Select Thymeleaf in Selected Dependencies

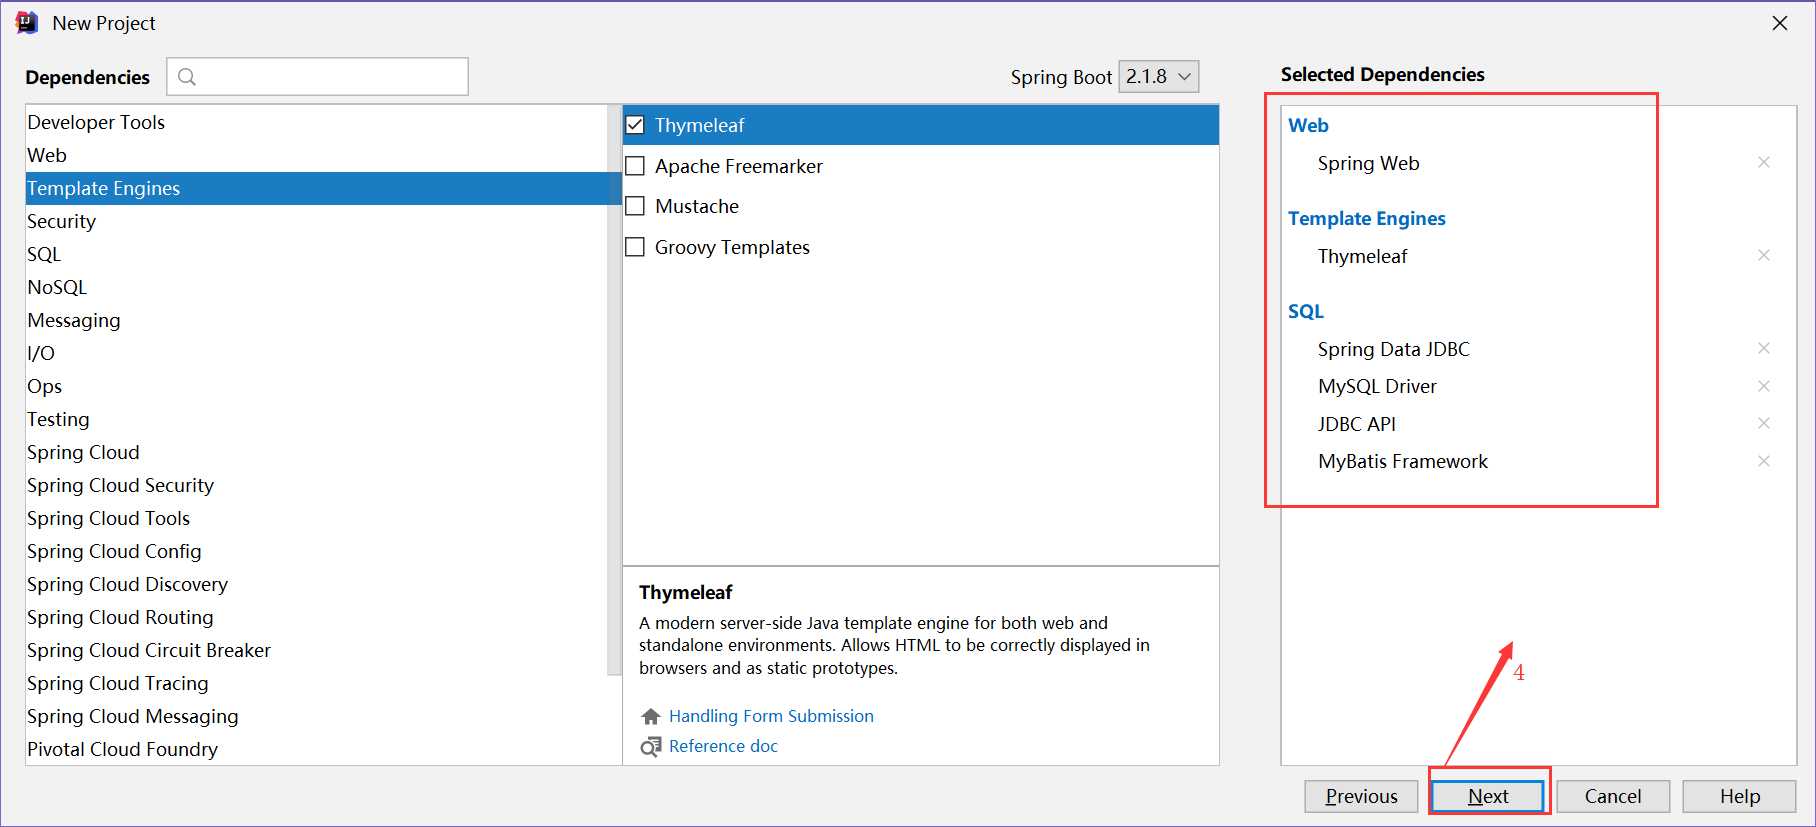point(1362,256)
